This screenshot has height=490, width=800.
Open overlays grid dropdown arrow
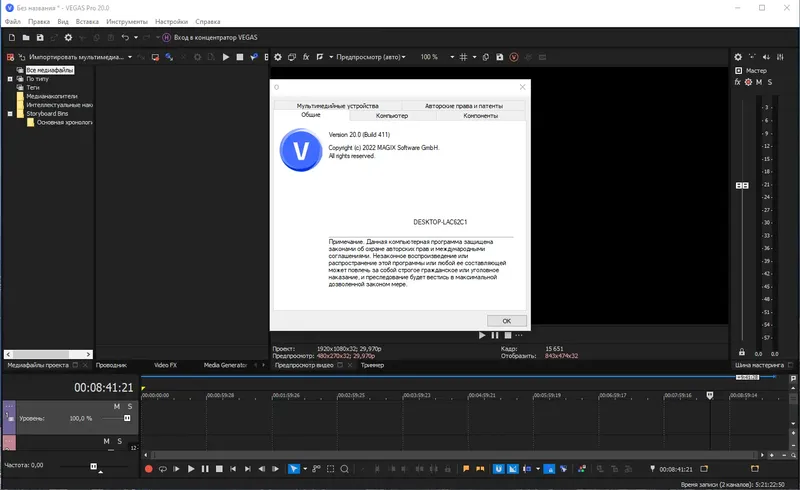[x=474, y=57]
